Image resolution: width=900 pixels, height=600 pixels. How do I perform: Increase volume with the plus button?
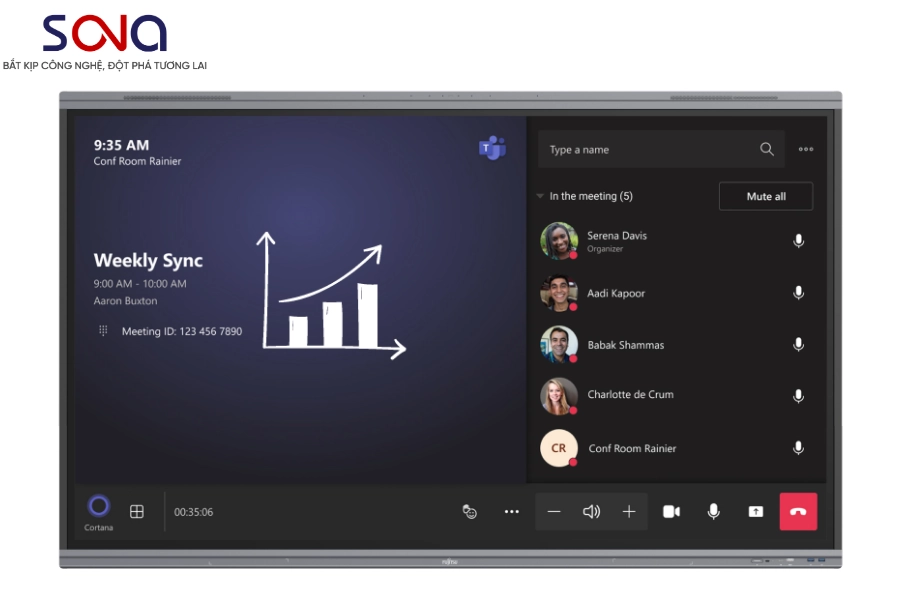629,512
